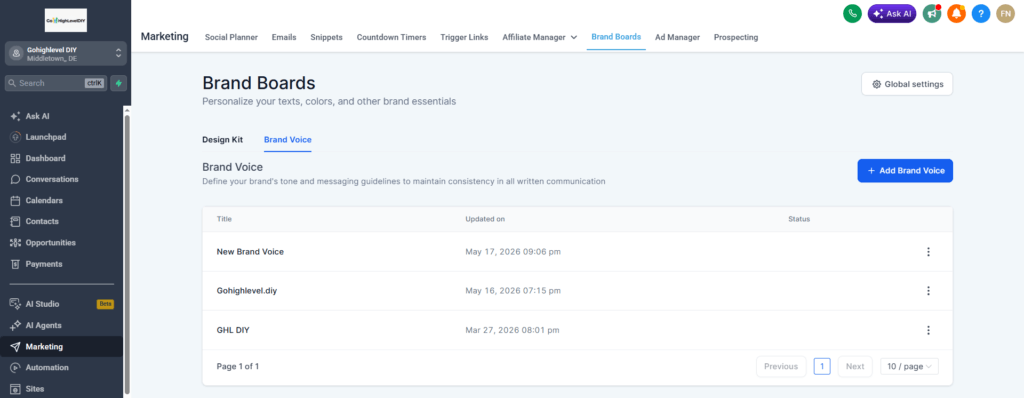The image size is (1024, 398).
Task: Expand the Gohighlevel DIY account switcher
Action: [65, 54]
